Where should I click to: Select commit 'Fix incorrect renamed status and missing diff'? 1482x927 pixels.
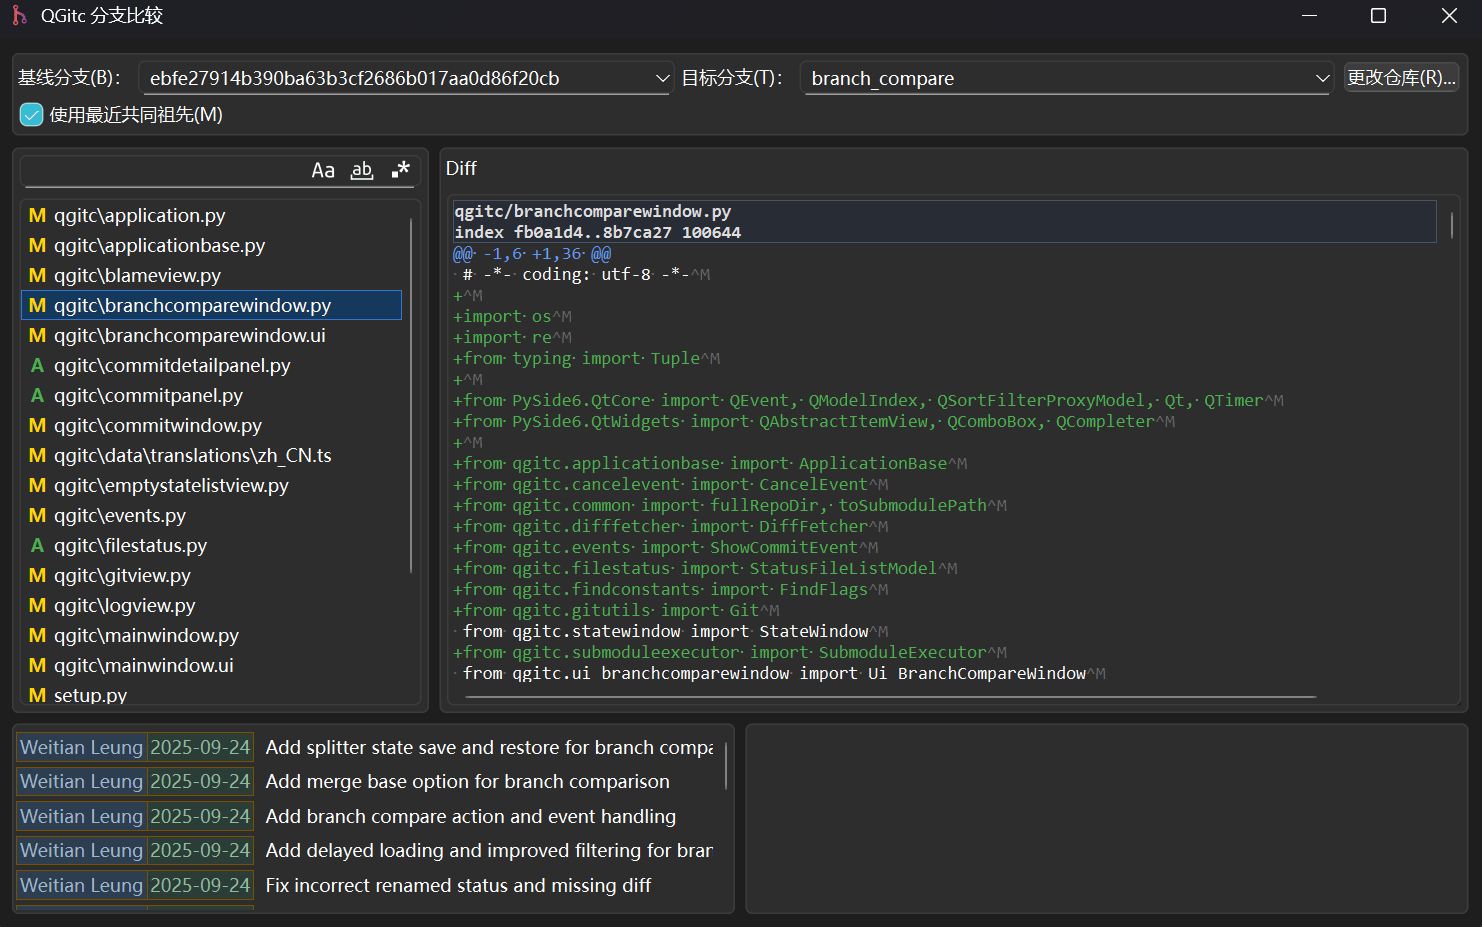pos(458,885)
